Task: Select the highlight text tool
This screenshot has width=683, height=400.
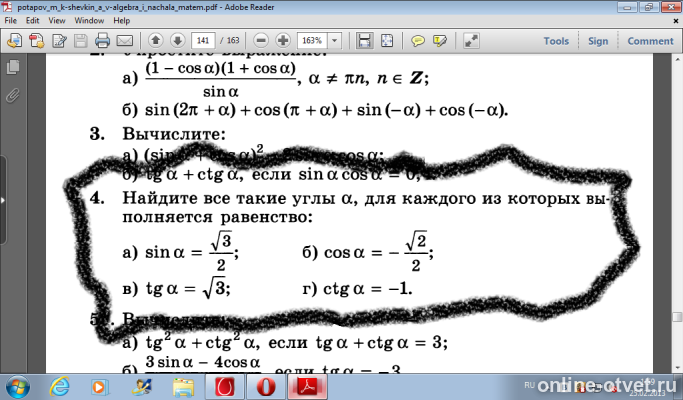Action: coord(440,41)
